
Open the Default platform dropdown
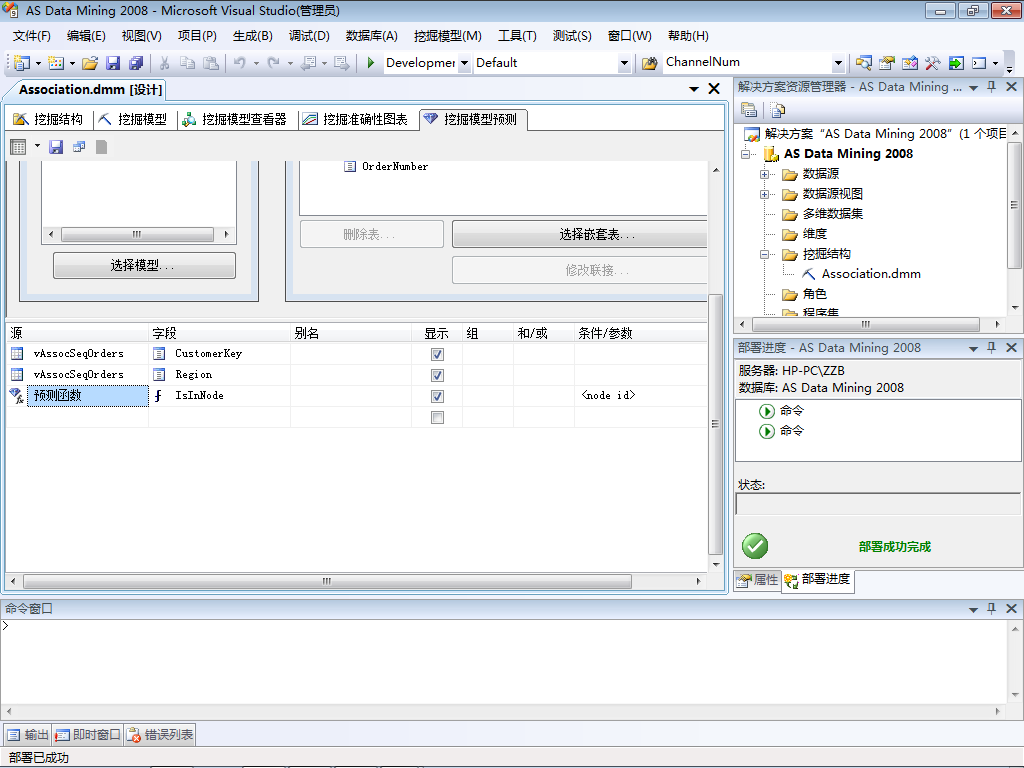click(x=624, y=63)
